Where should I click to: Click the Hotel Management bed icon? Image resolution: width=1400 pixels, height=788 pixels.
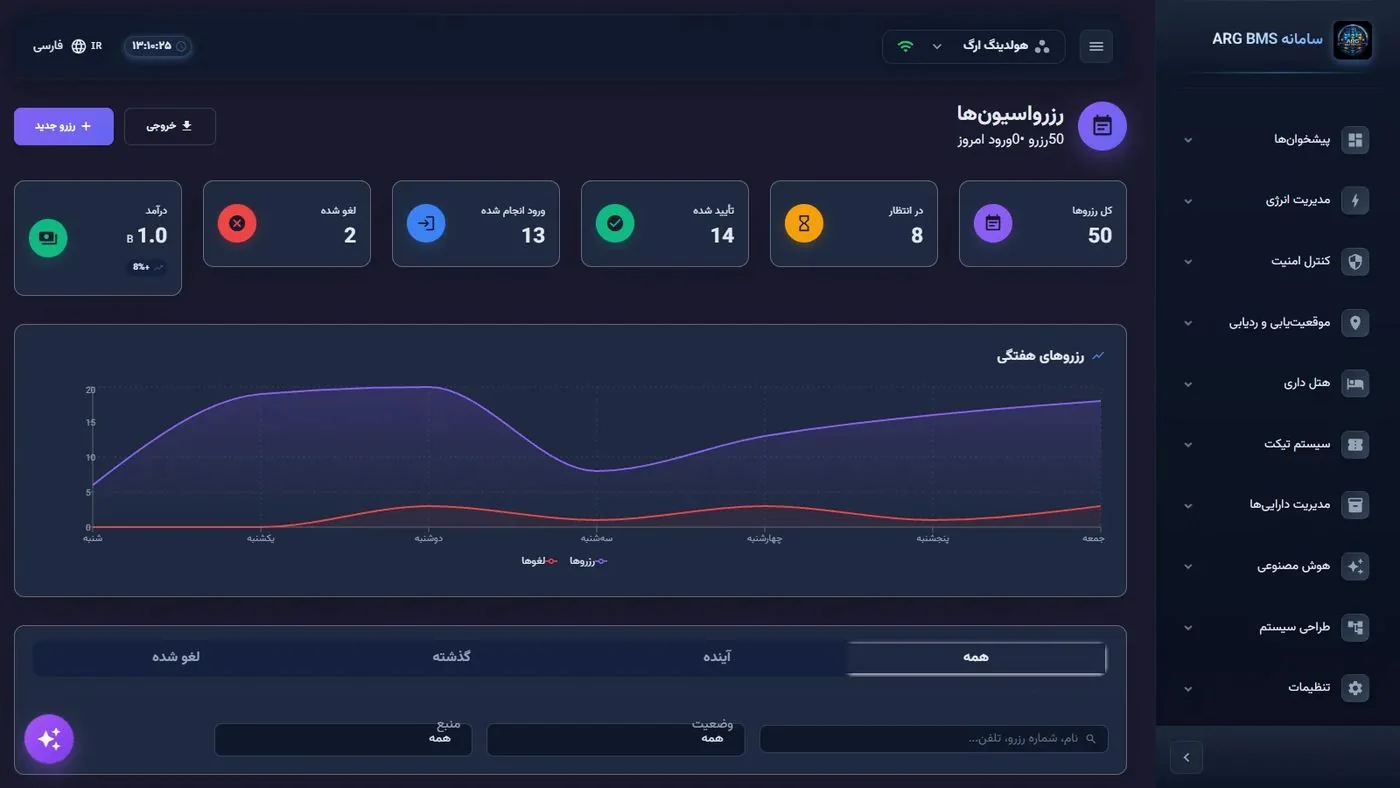(x=1355, y=383)
